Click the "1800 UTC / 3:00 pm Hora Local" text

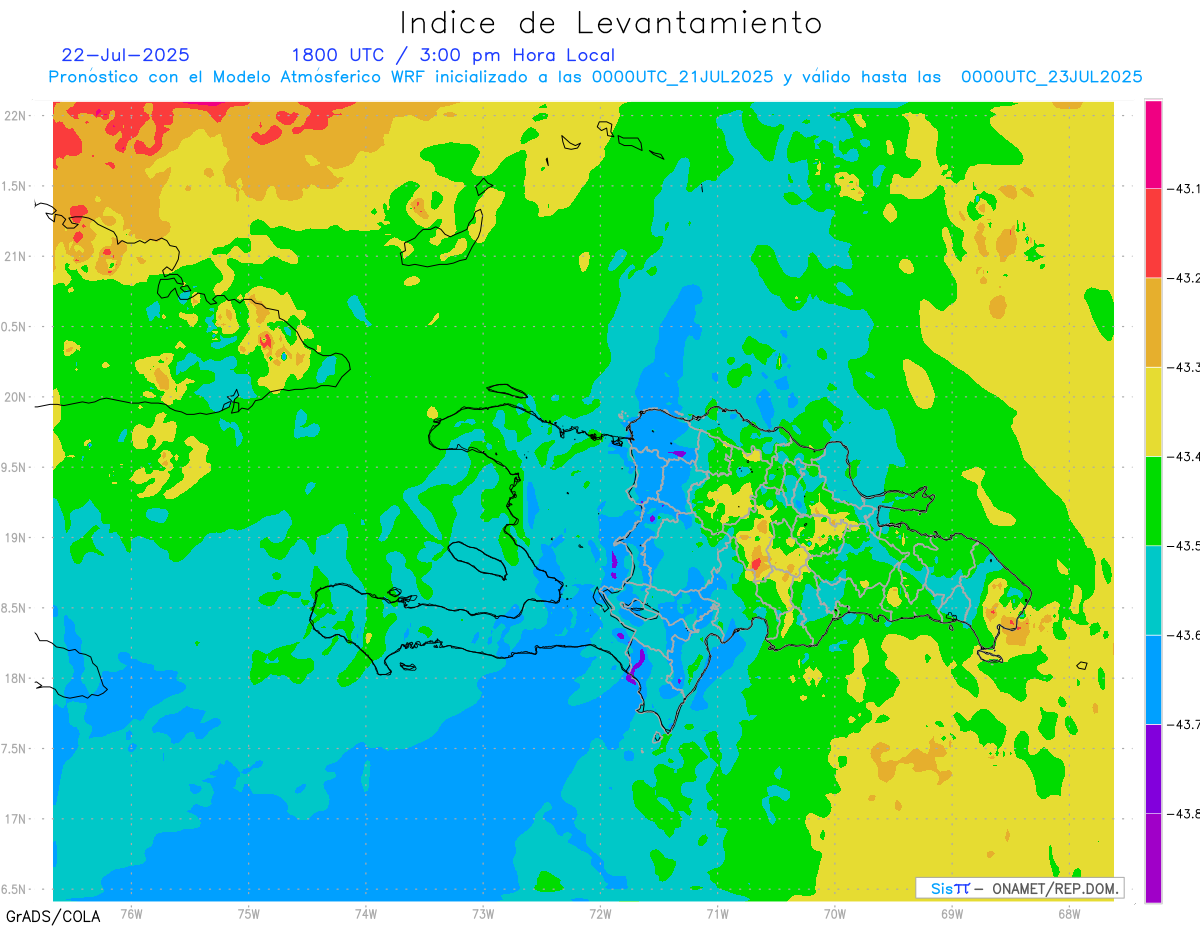click(453, 56)
